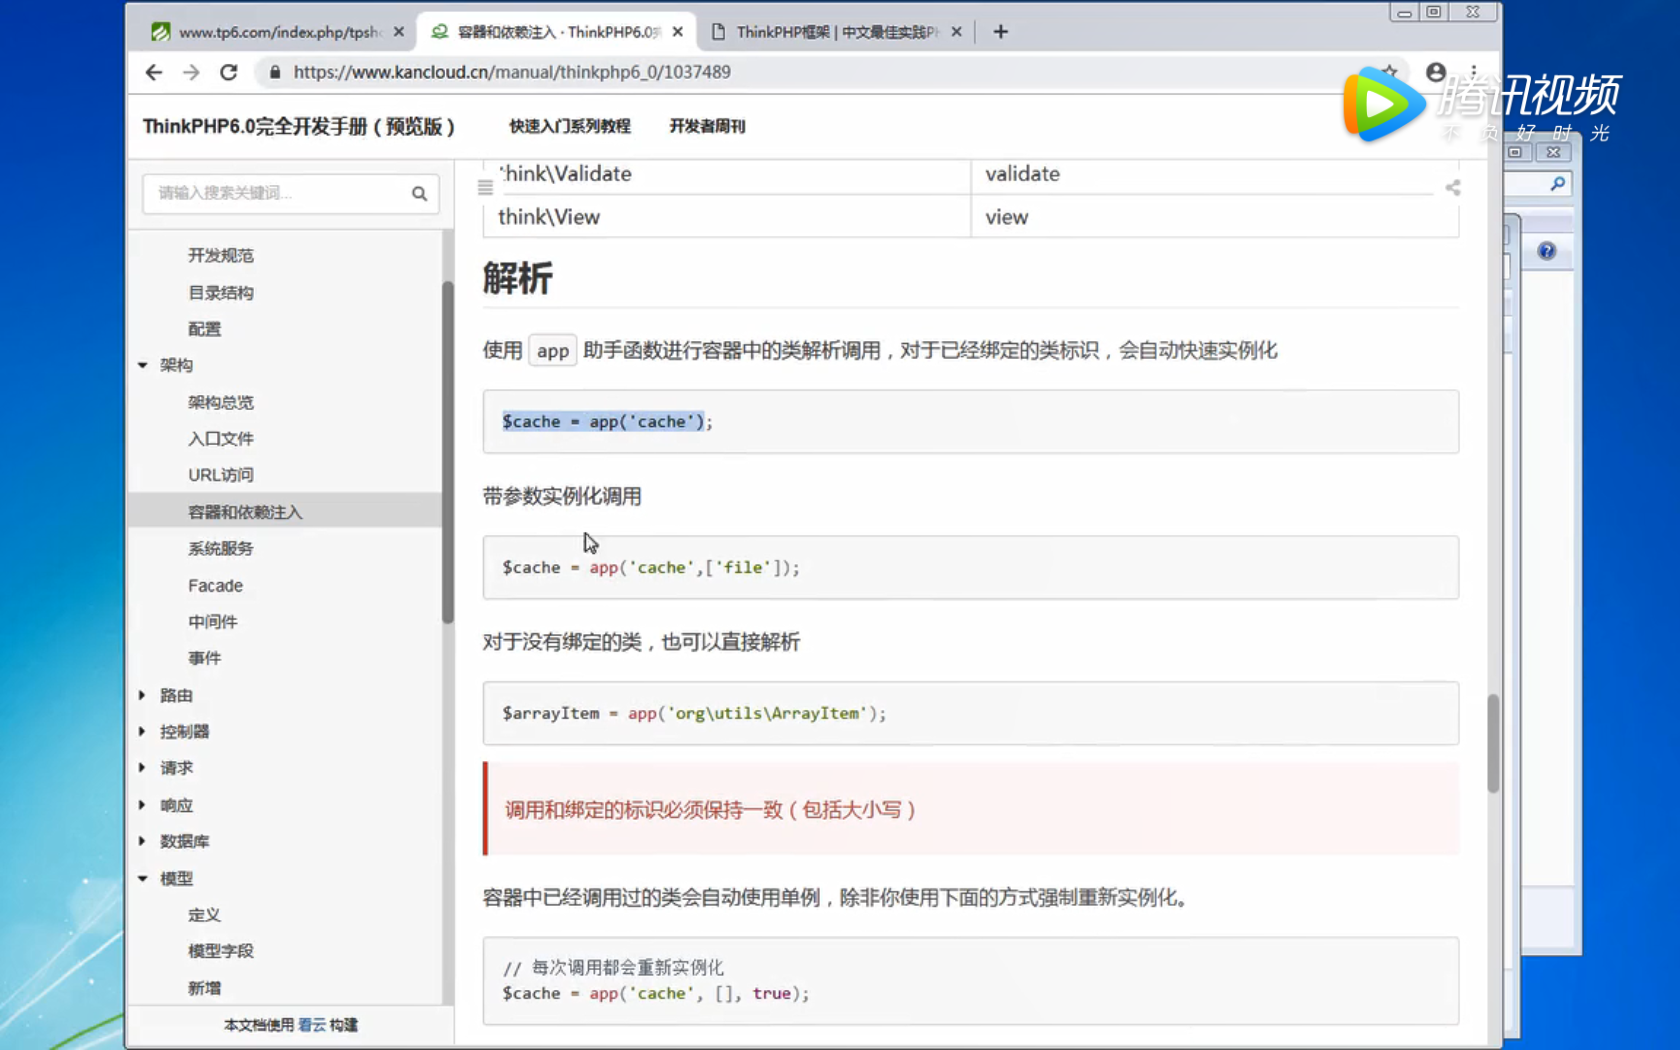Image resolution: width=1680 pixels, height=1050 pixels.
Task: Close the www.tp6.com tab
Action: (x=399, y=32)
